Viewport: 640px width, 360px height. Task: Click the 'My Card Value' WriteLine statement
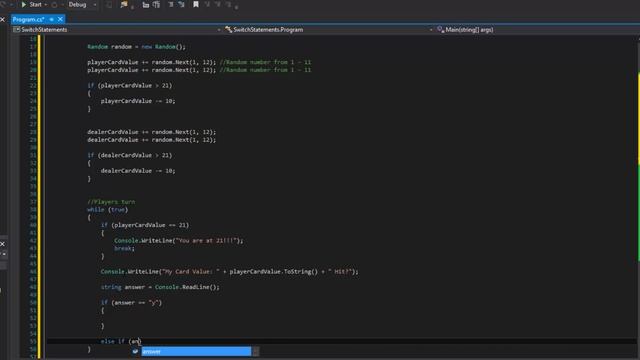click(x=229, y=272)
